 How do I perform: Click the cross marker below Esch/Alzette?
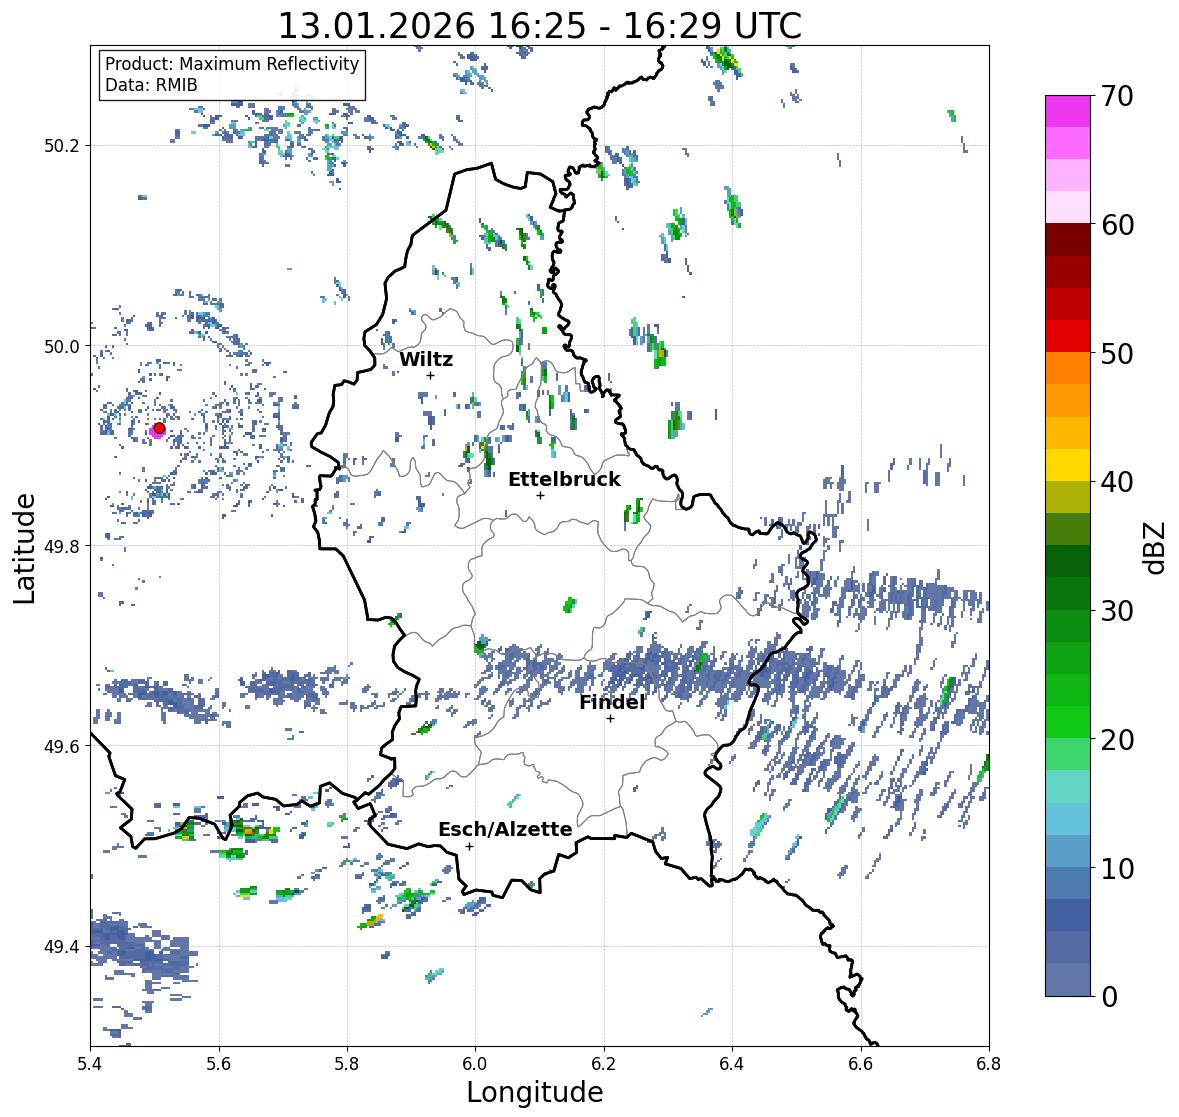469,846
